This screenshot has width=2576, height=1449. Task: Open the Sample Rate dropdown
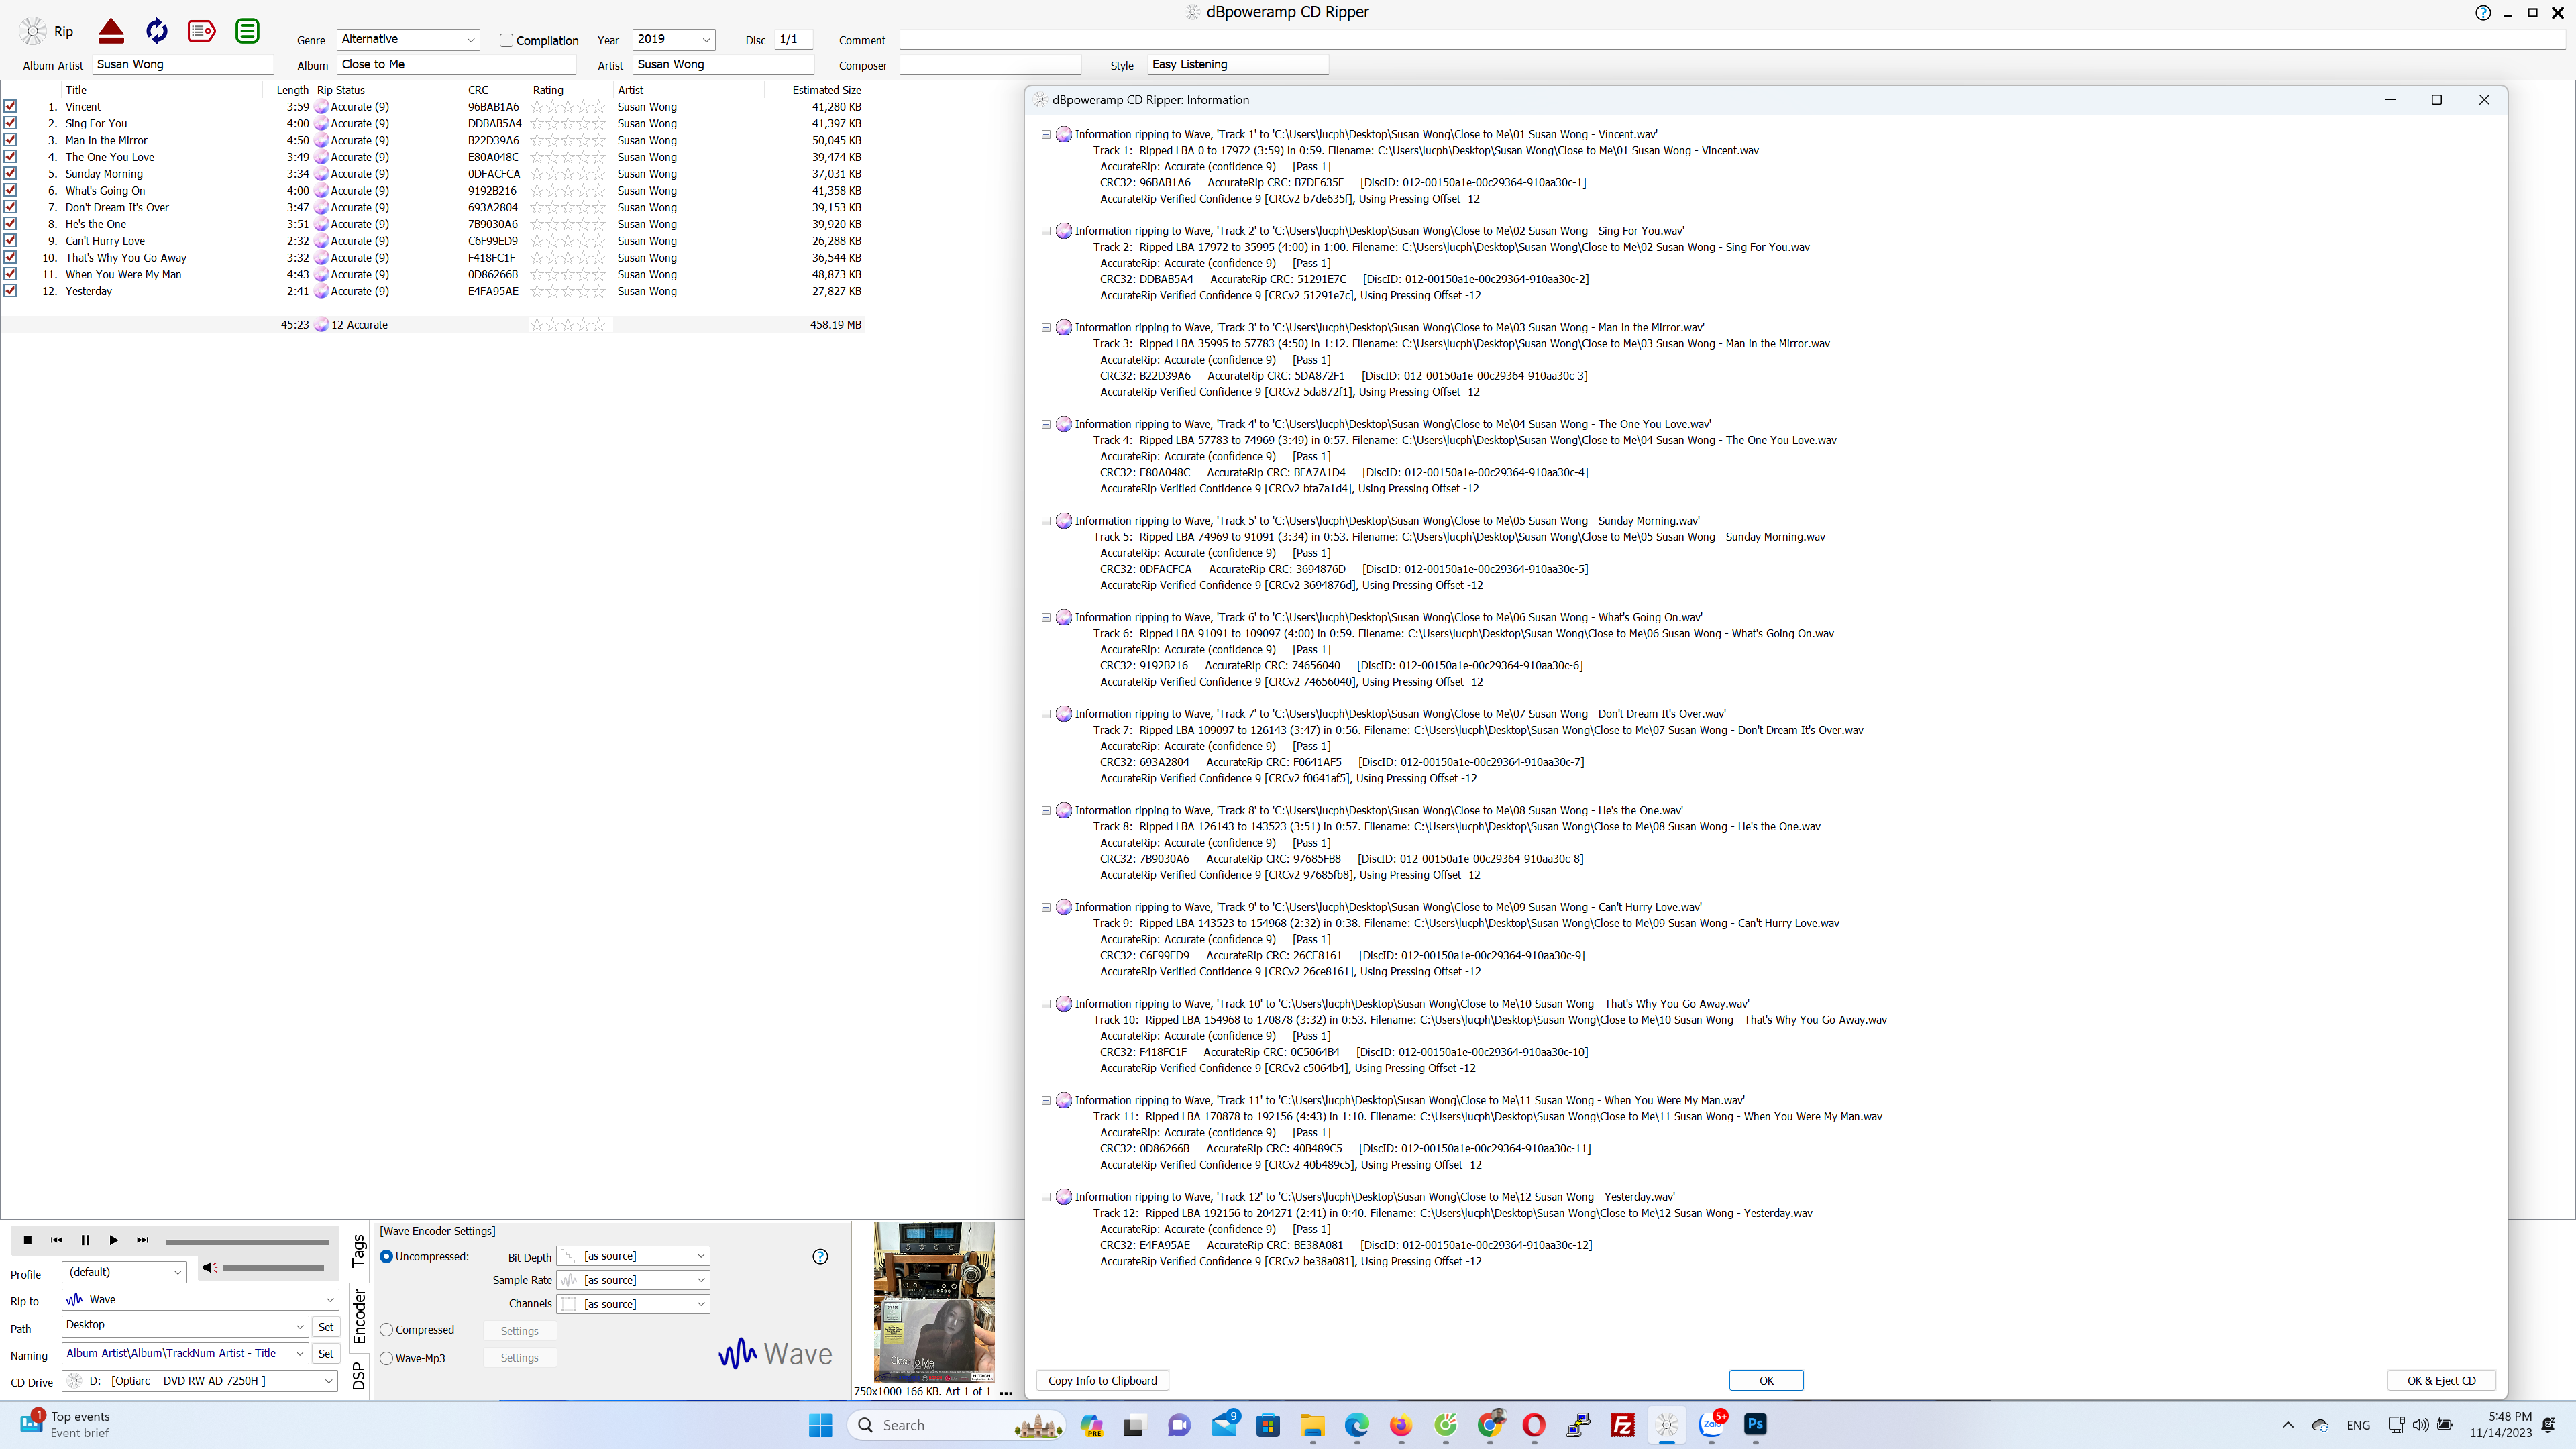pos(633,1280)
